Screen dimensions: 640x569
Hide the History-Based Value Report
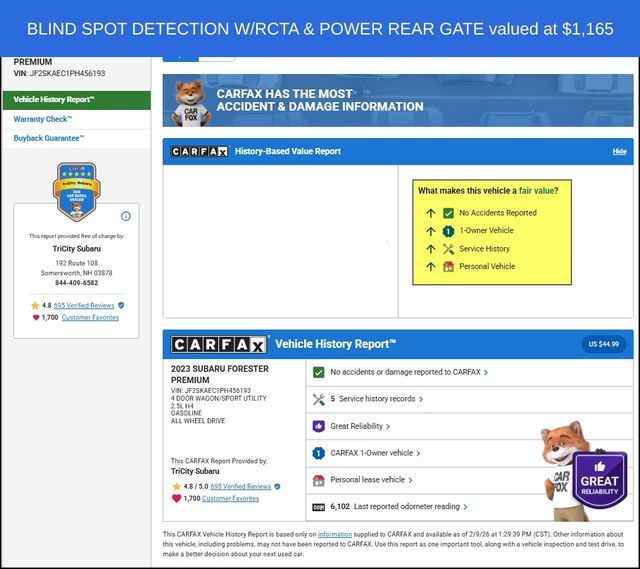619,152
